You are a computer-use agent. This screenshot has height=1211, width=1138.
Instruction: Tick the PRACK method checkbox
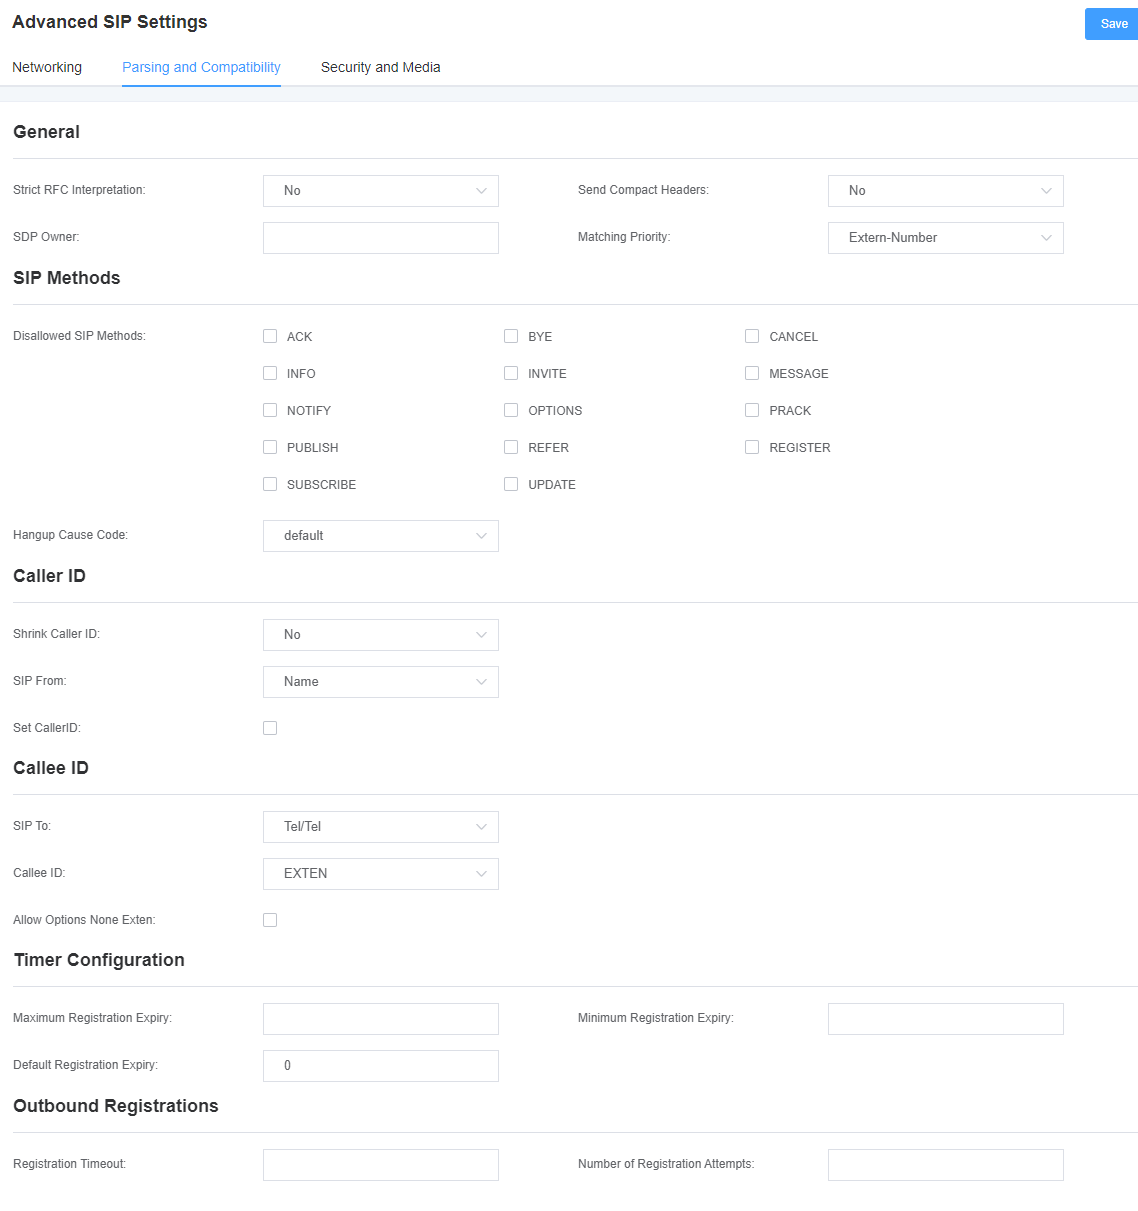752,410
